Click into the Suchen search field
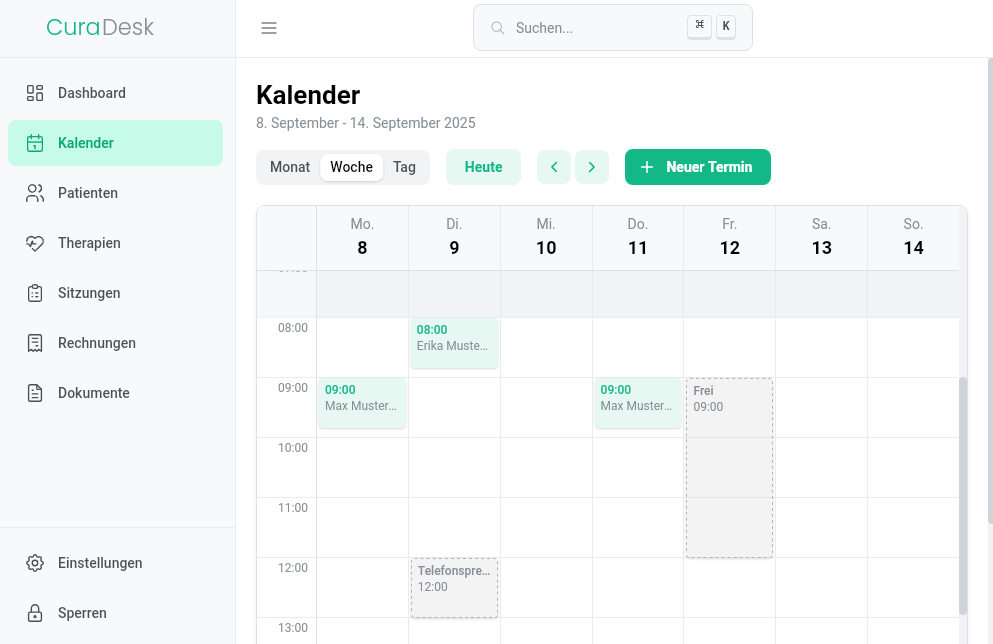This screenshot has height=644, width=993. tap(590, 27)
